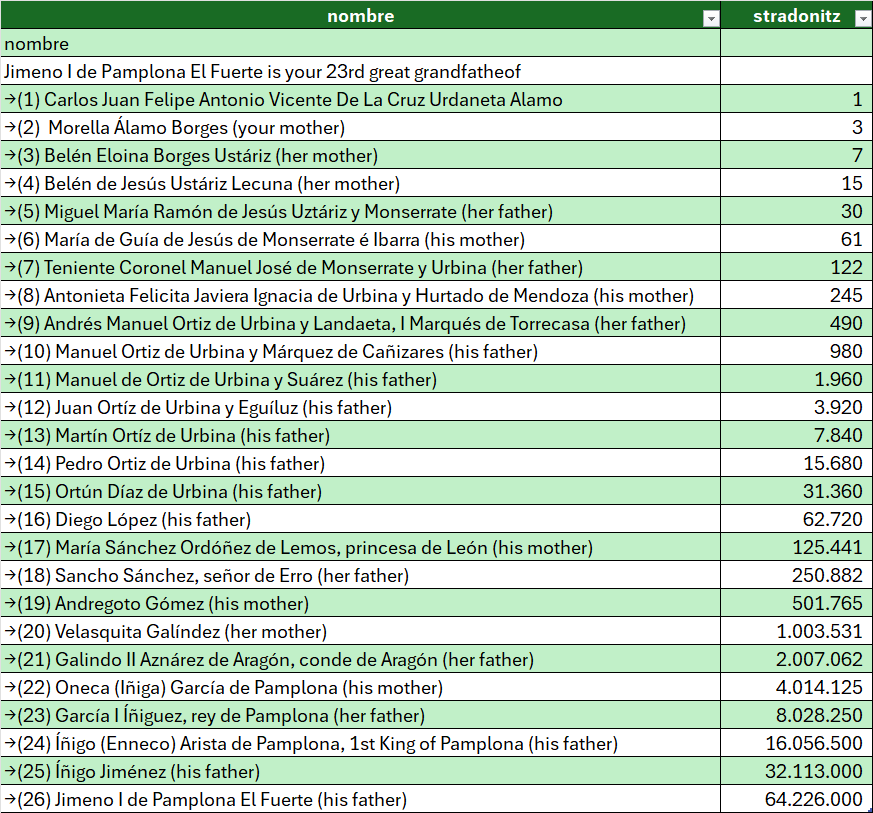
Task: Select Sancho Sánchez, señor de Erro cell
Action: (361, 575)
